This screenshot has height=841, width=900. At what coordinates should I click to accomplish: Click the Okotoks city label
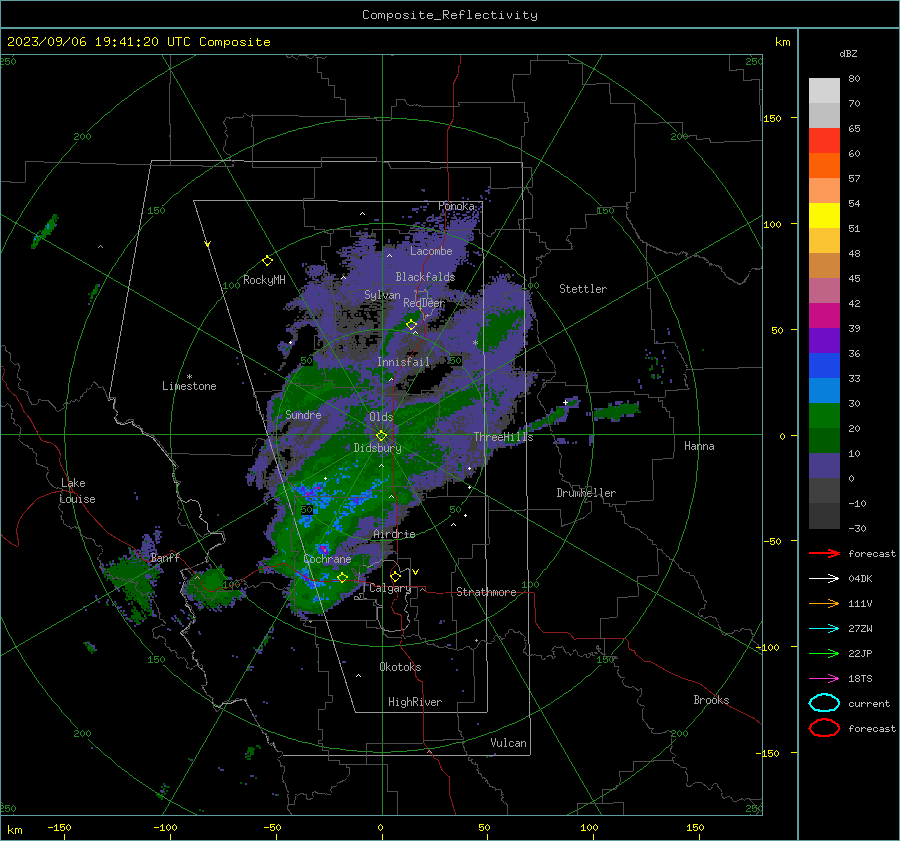click(x=400, y=667)
